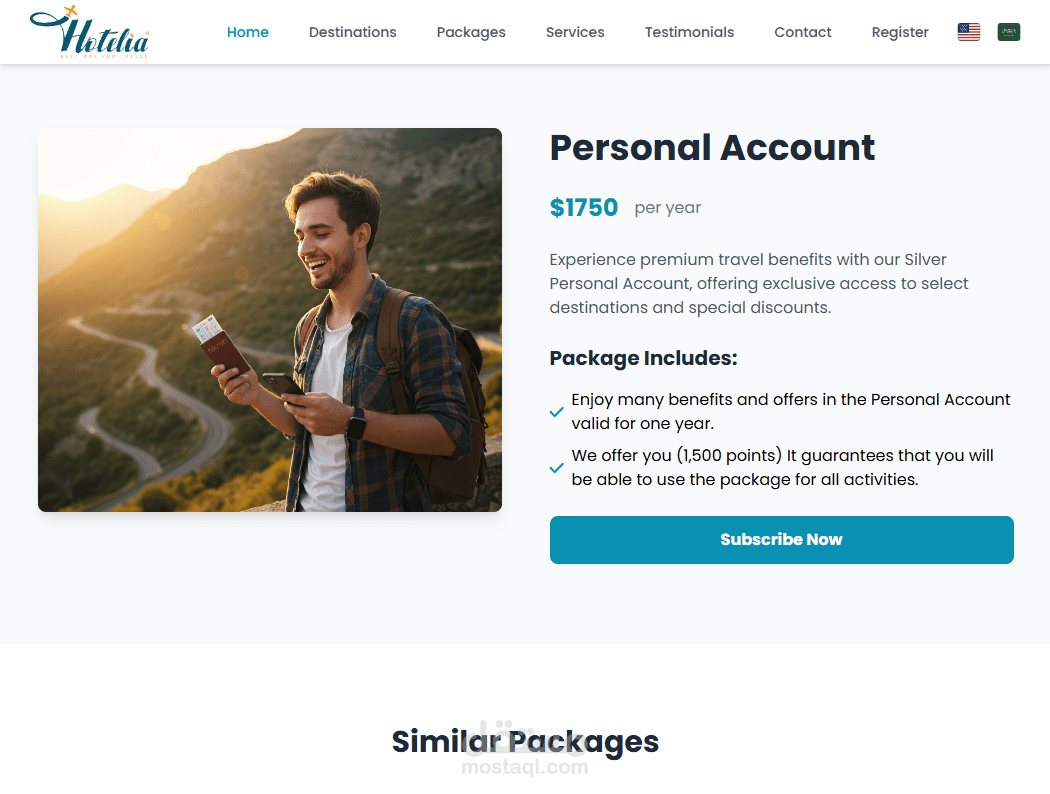Click the package description paragraph

pyautogui.click(x=759, y=283)
